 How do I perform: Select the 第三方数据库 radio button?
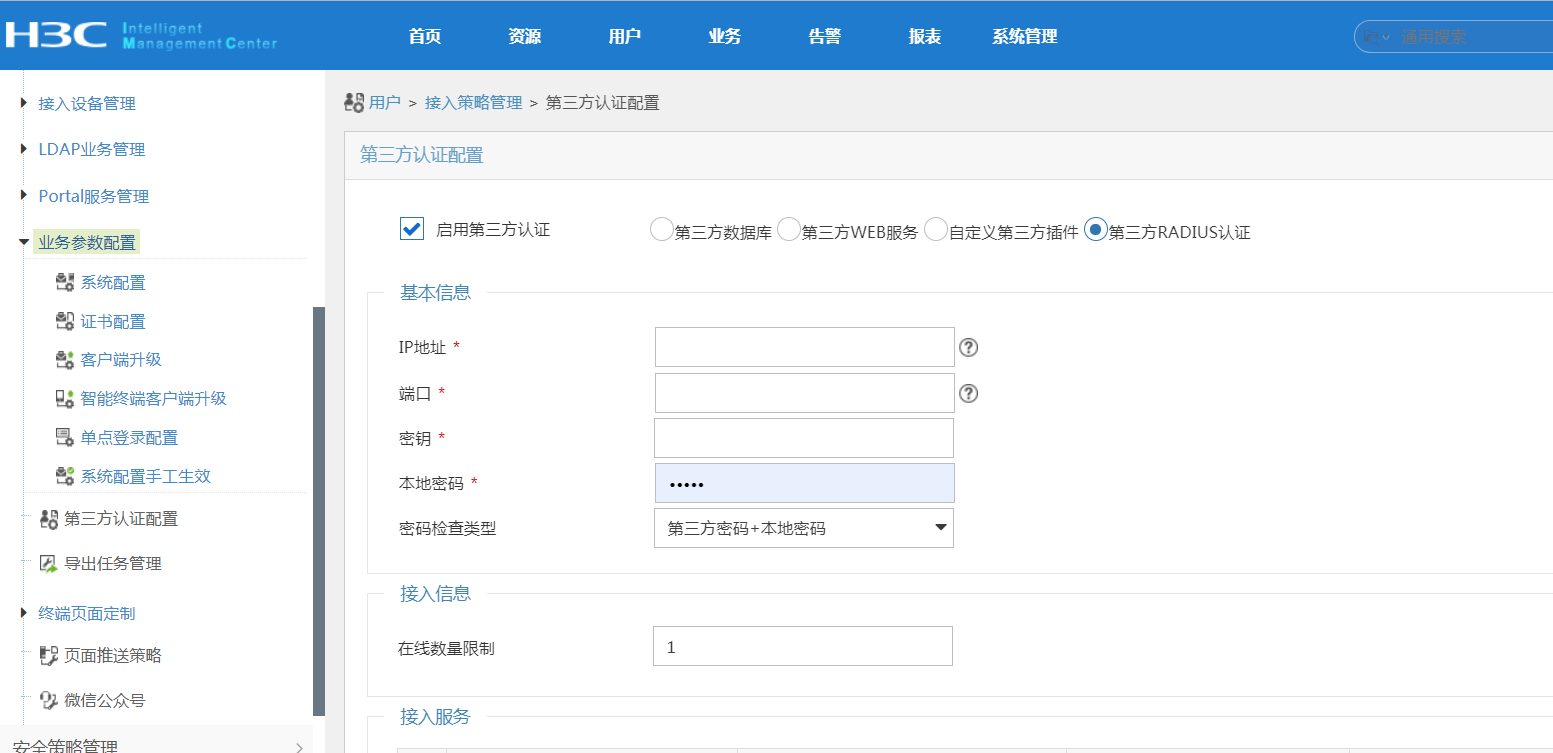[661, 230]
